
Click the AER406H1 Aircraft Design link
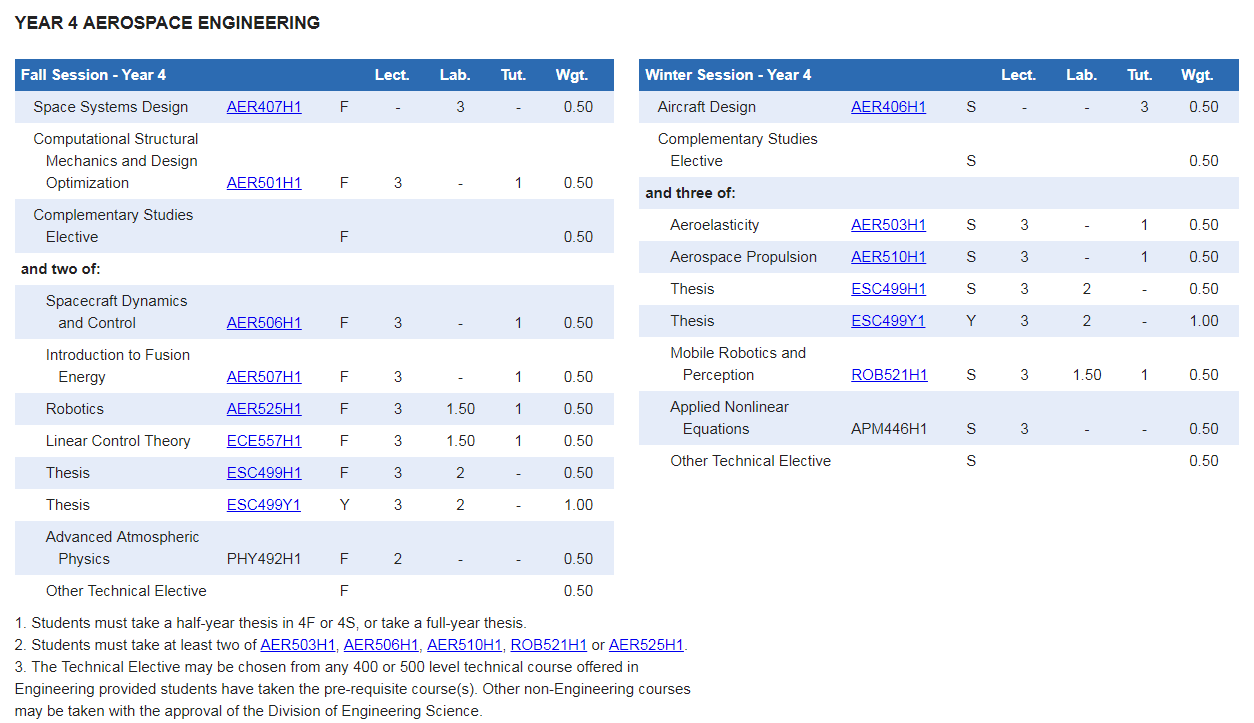(x=888, y=107)
